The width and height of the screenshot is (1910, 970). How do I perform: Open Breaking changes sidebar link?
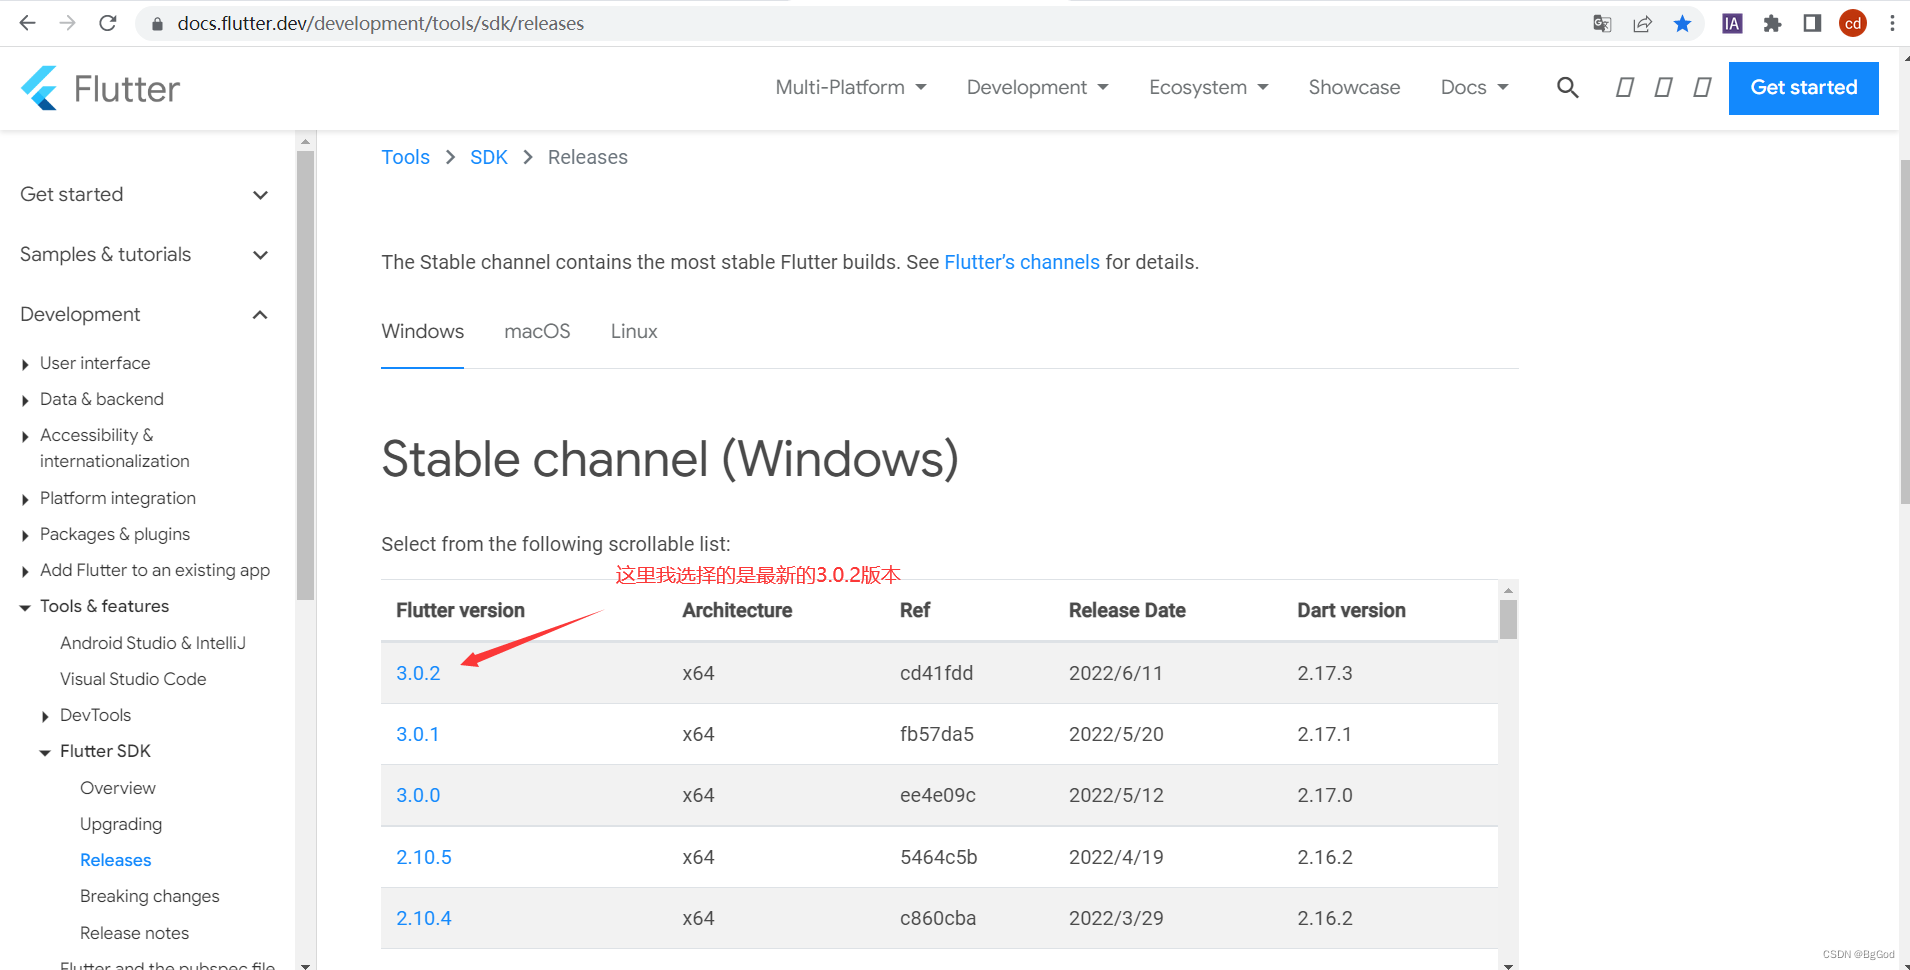click(150, 896)
